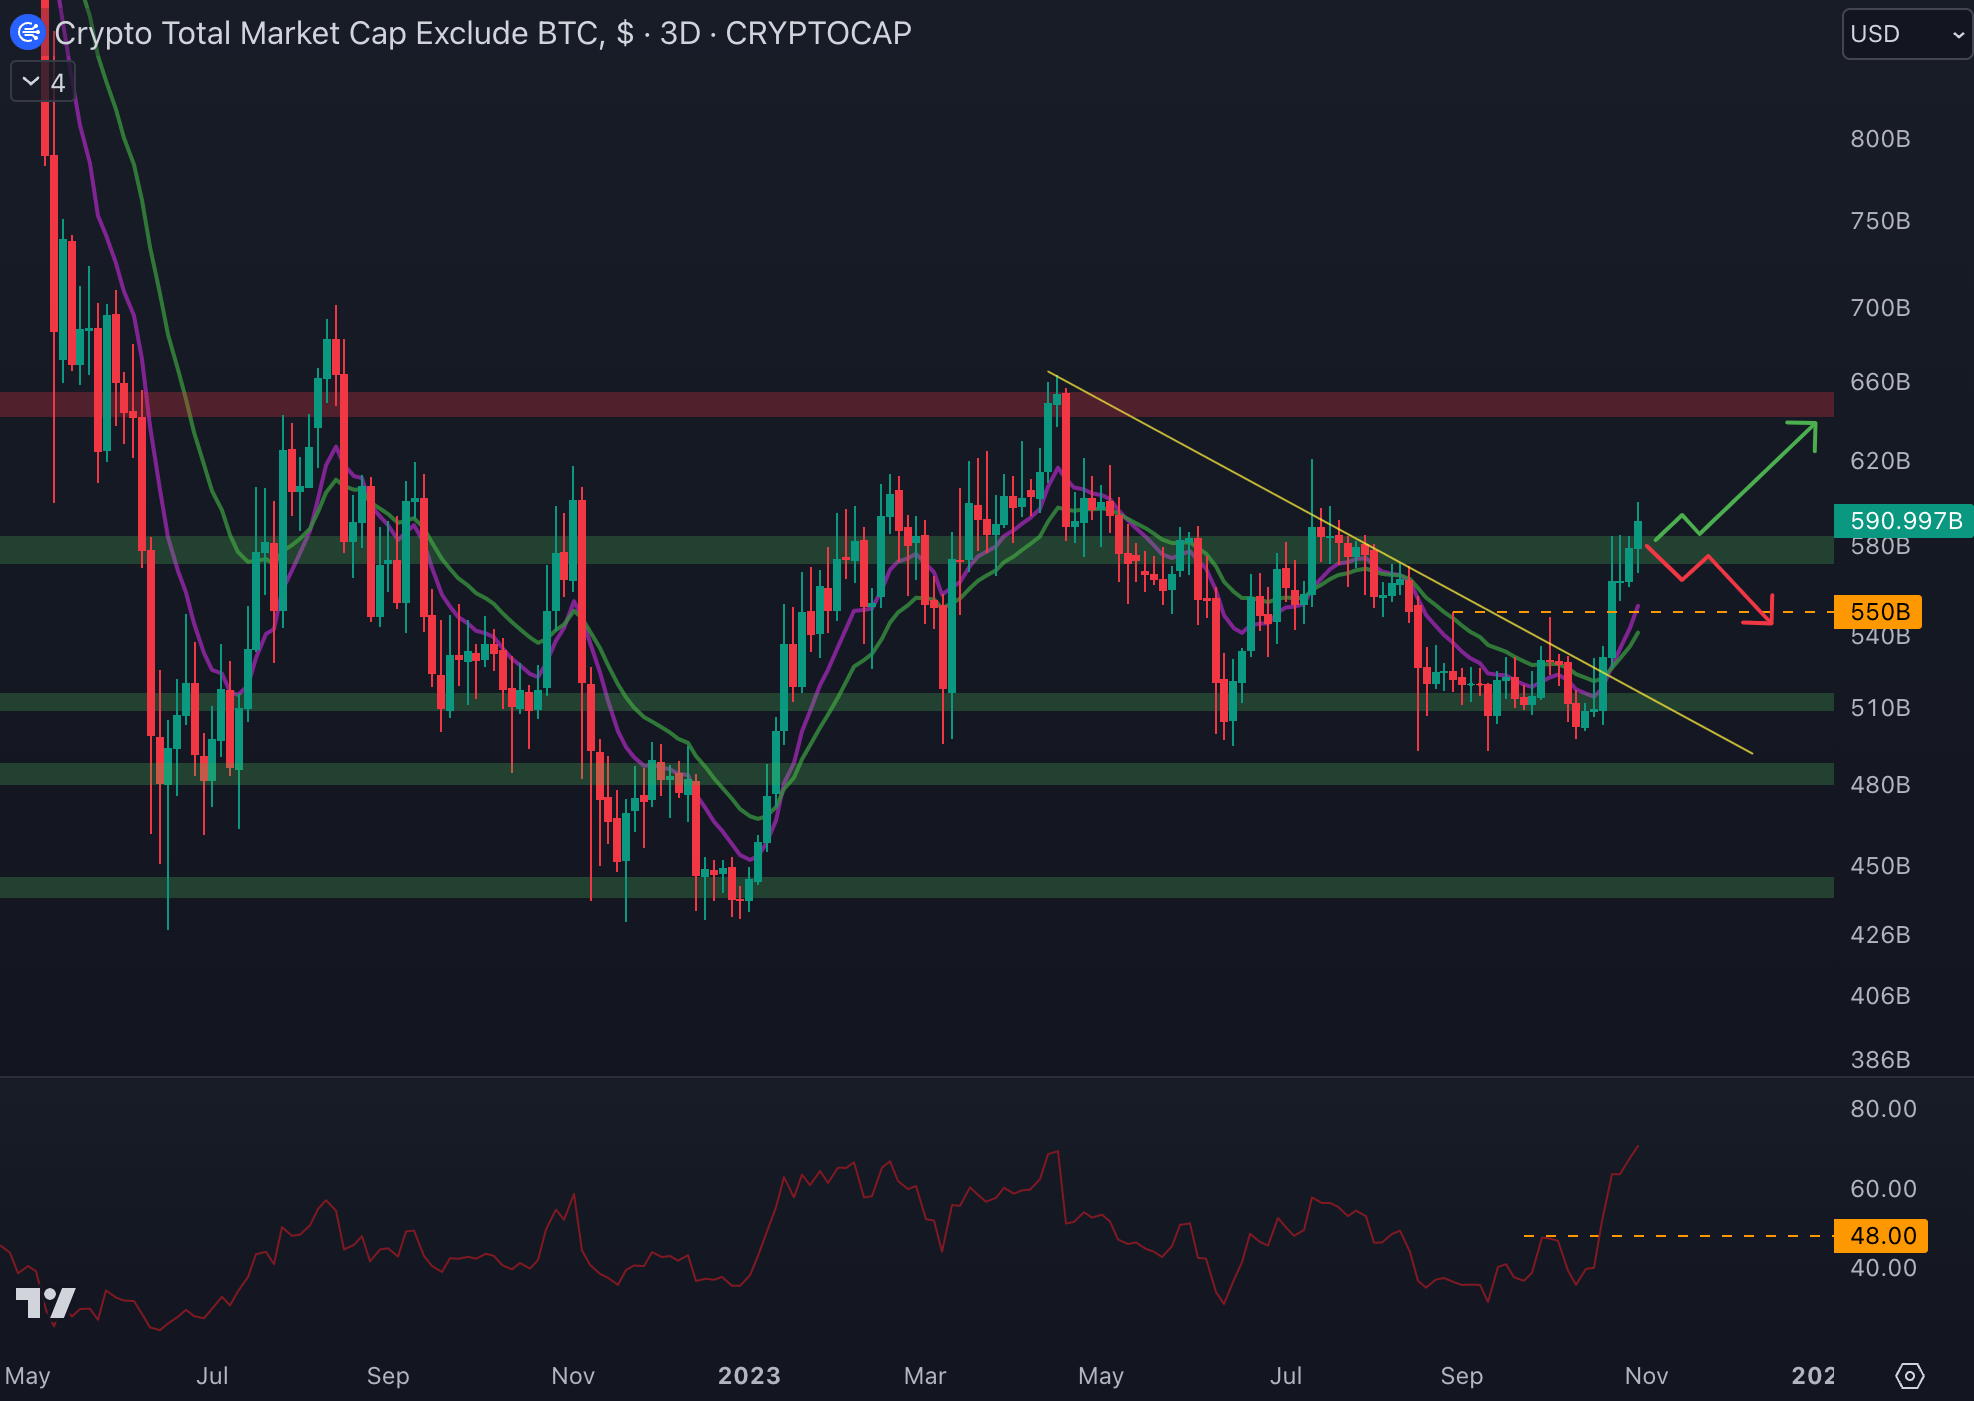Click the 2023 label on time axis
1974x1401 pixels.
pos(749,1376)
